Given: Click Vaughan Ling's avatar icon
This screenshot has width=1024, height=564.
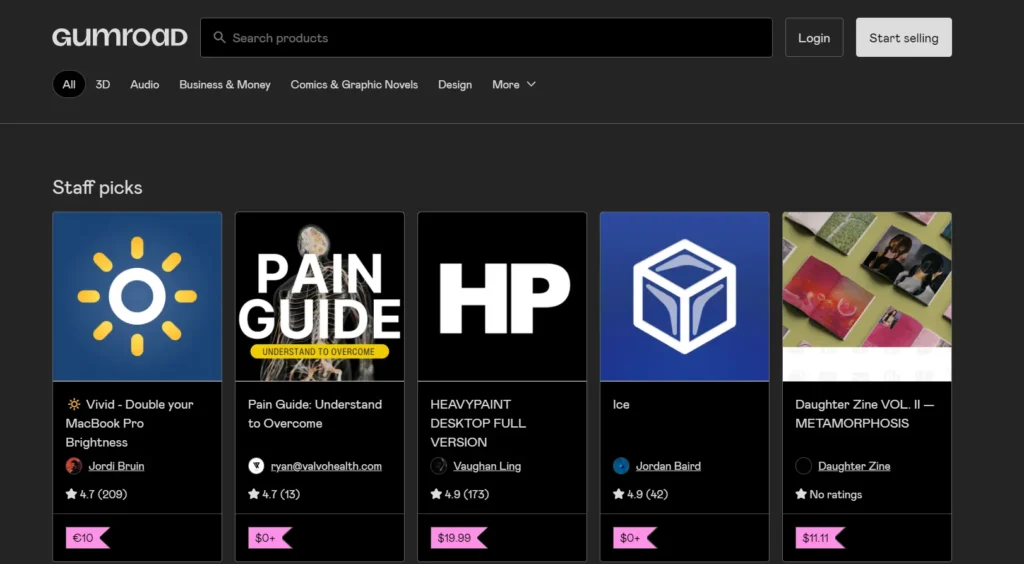Looking at the screenshot, I should point(439,466).
